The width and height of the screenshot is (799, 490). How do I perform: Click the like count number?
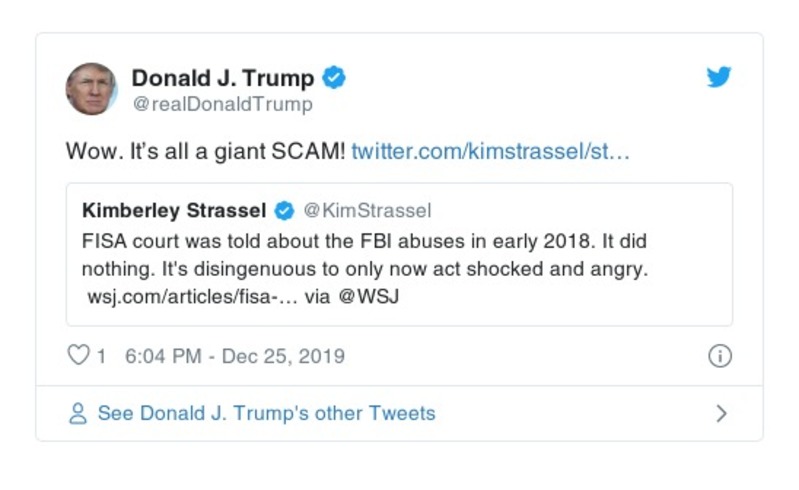pos(101,356)
